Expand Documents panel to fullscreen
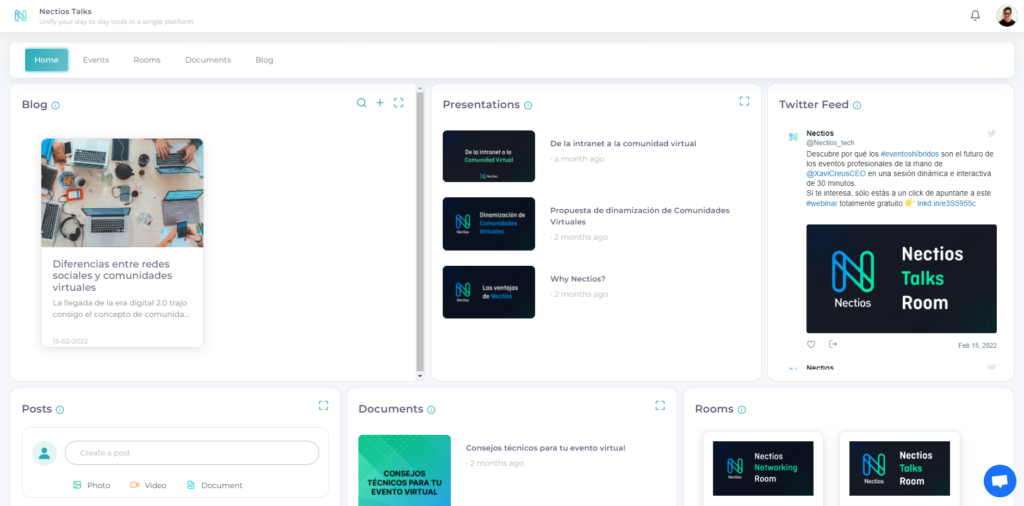 [660, 405]
